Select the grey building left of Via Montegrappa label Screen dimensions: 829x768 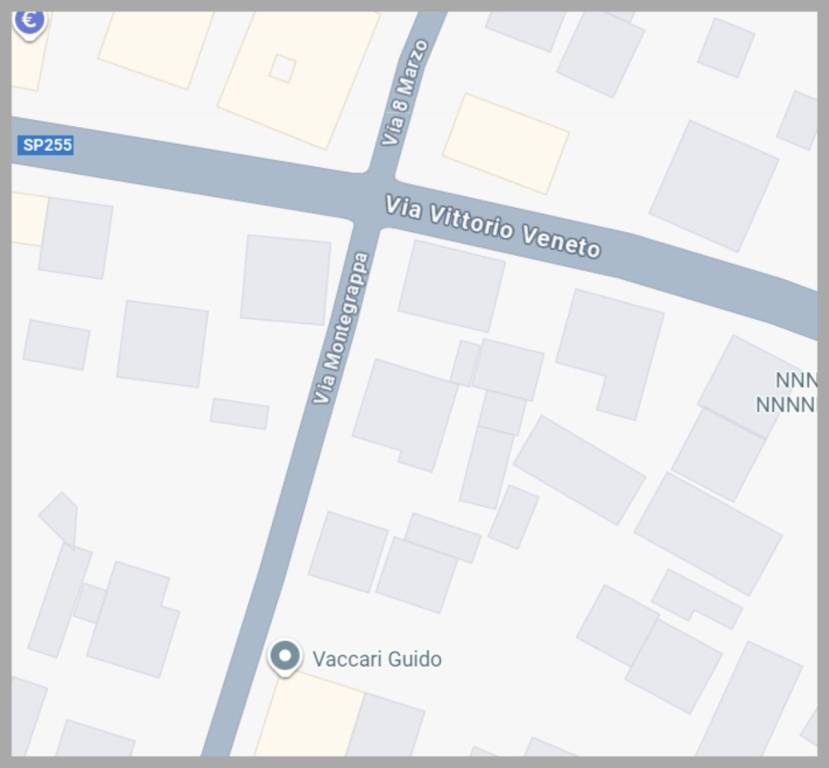click(x=286, y=280)
